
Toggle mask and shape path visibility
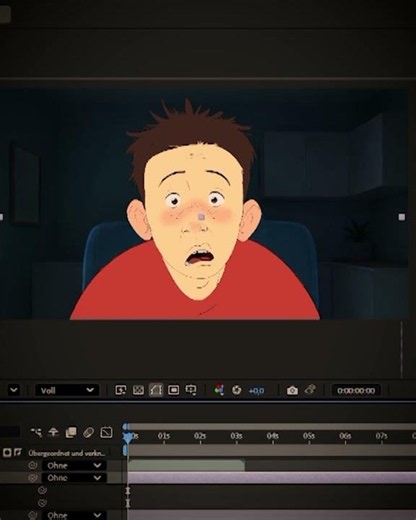coord(156,390)
